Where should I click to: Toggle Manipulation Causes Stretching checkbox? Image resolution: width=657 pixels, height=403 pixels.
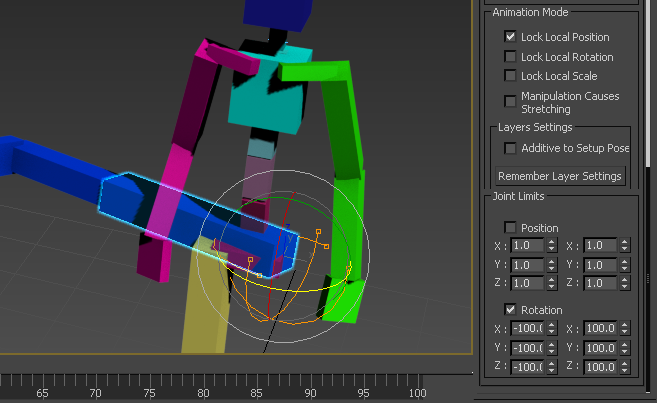pos(510,101)
